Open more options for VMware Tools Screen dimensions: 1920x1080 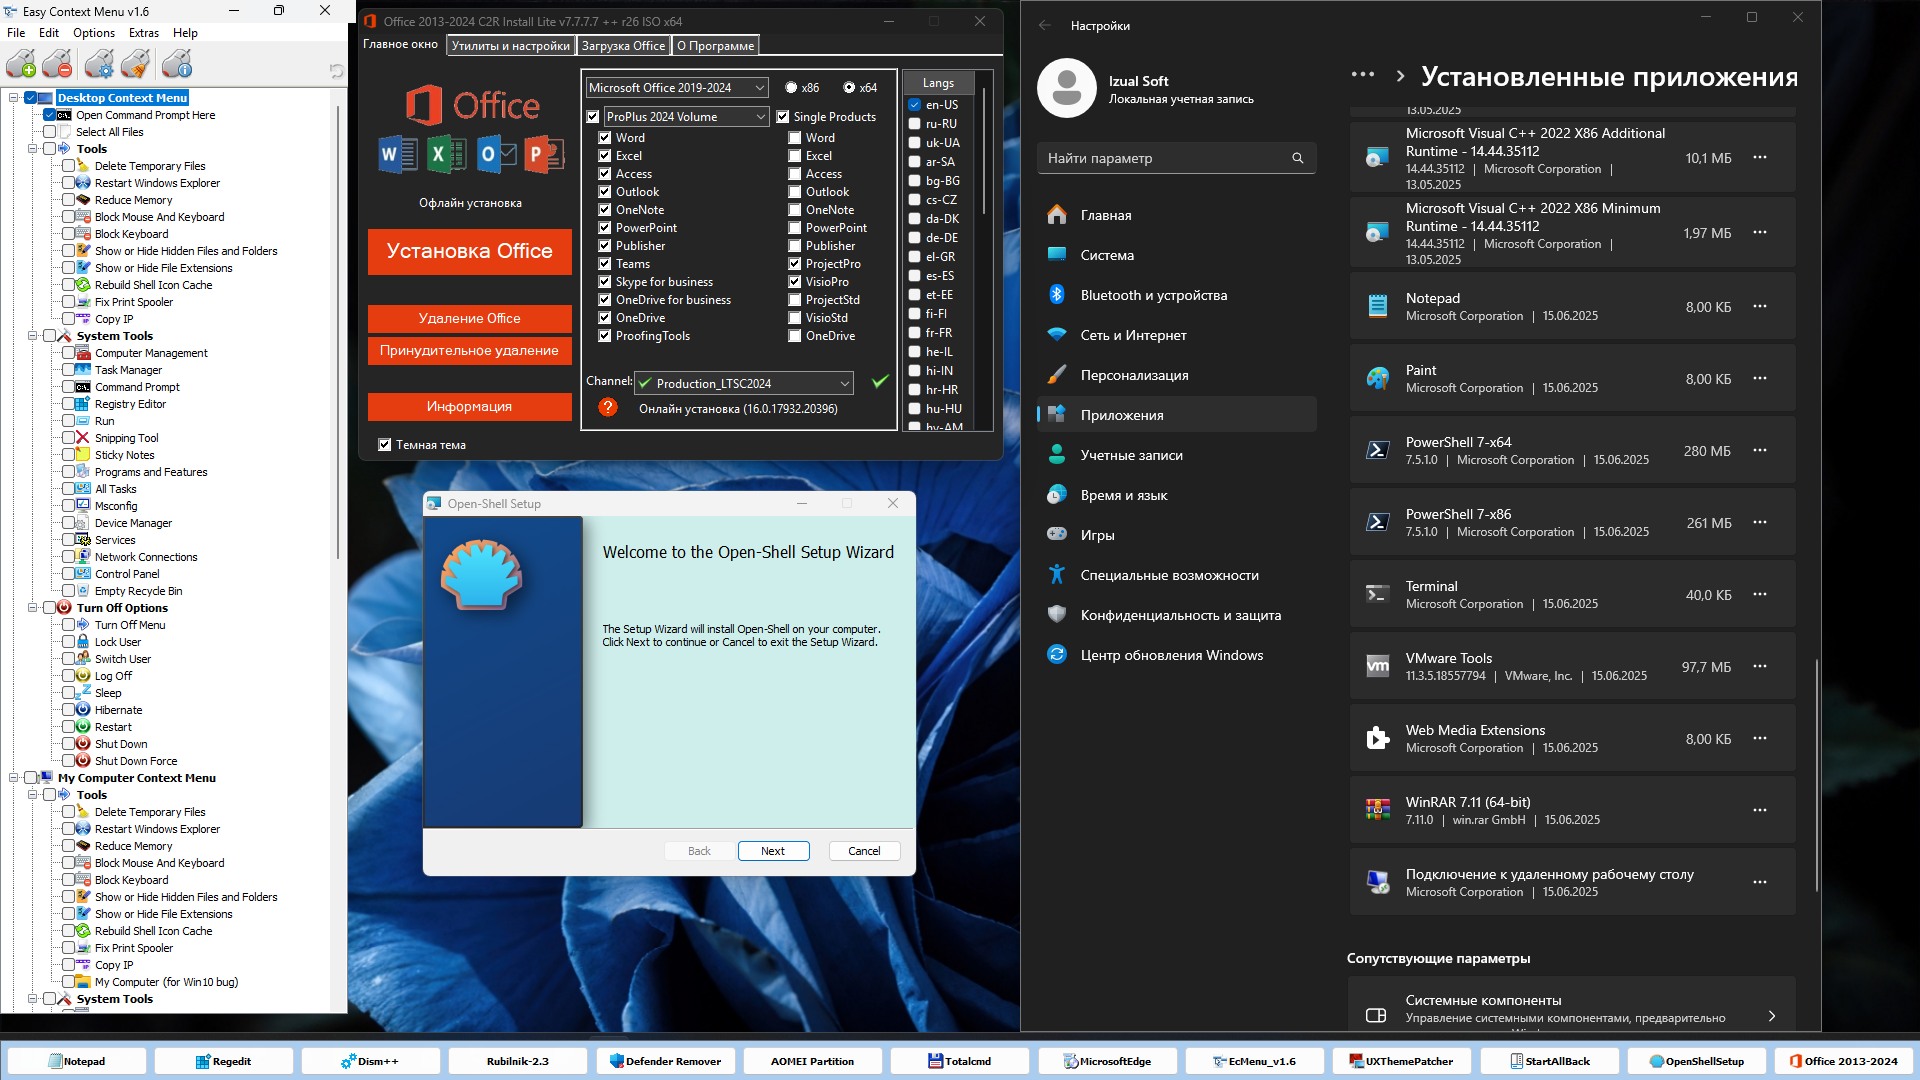click(1760, 666)
